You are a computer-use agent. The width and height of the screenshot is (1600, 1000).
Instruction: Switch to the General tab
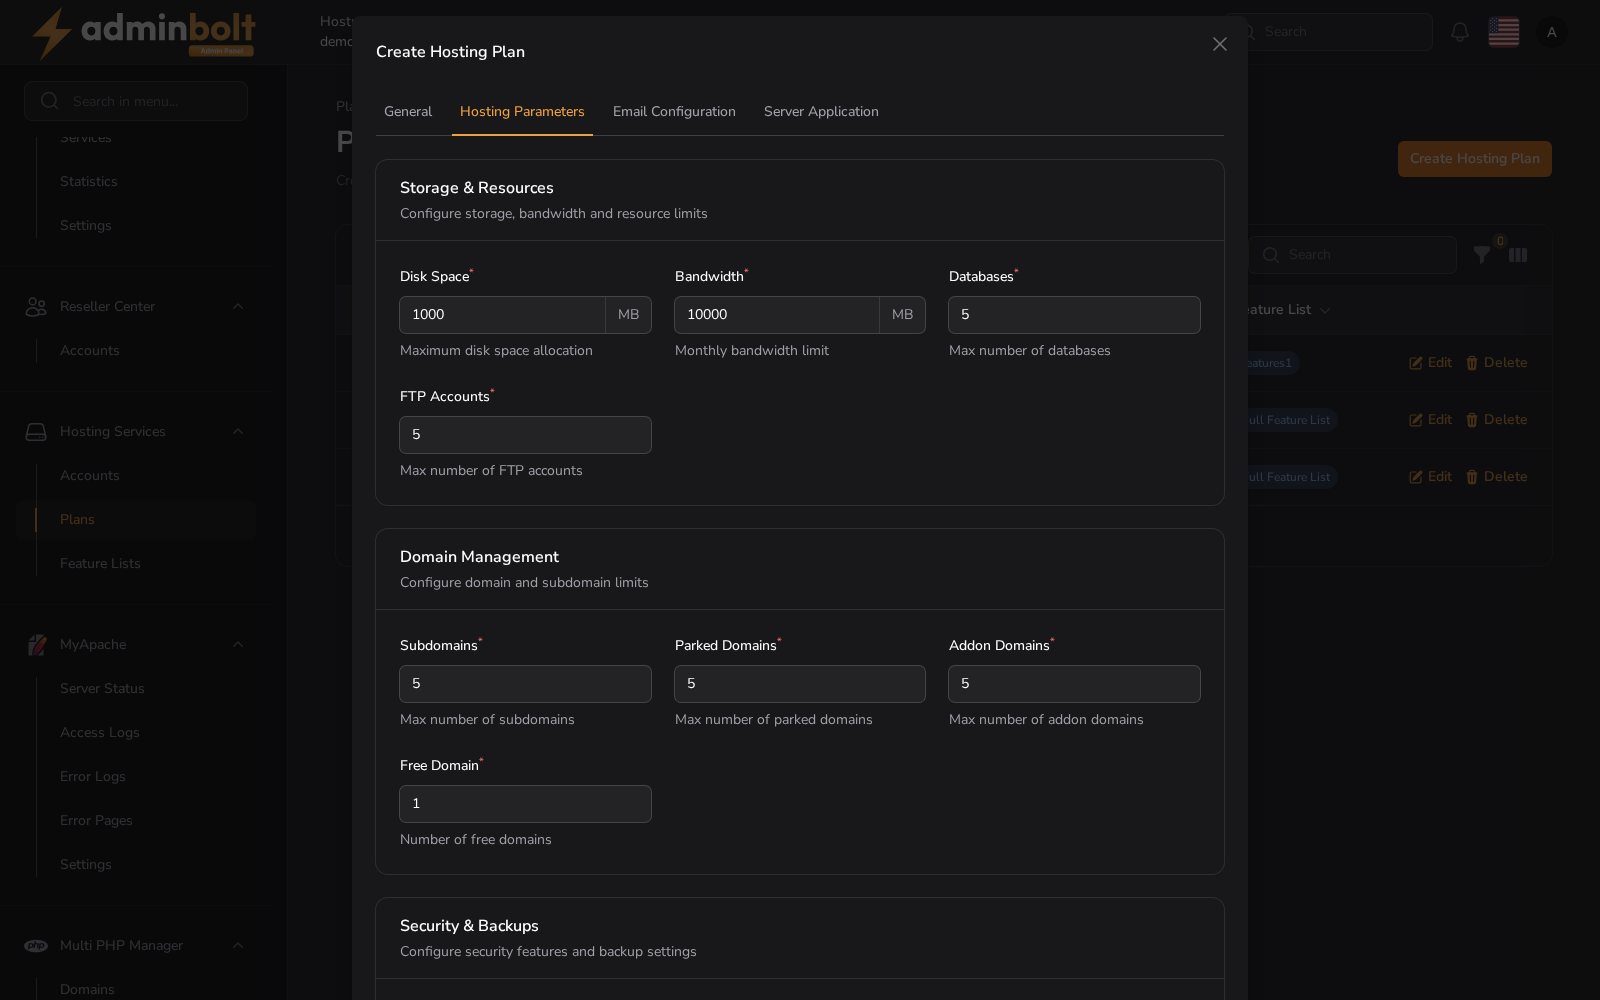pyautogui.click(x=408, y=112)
